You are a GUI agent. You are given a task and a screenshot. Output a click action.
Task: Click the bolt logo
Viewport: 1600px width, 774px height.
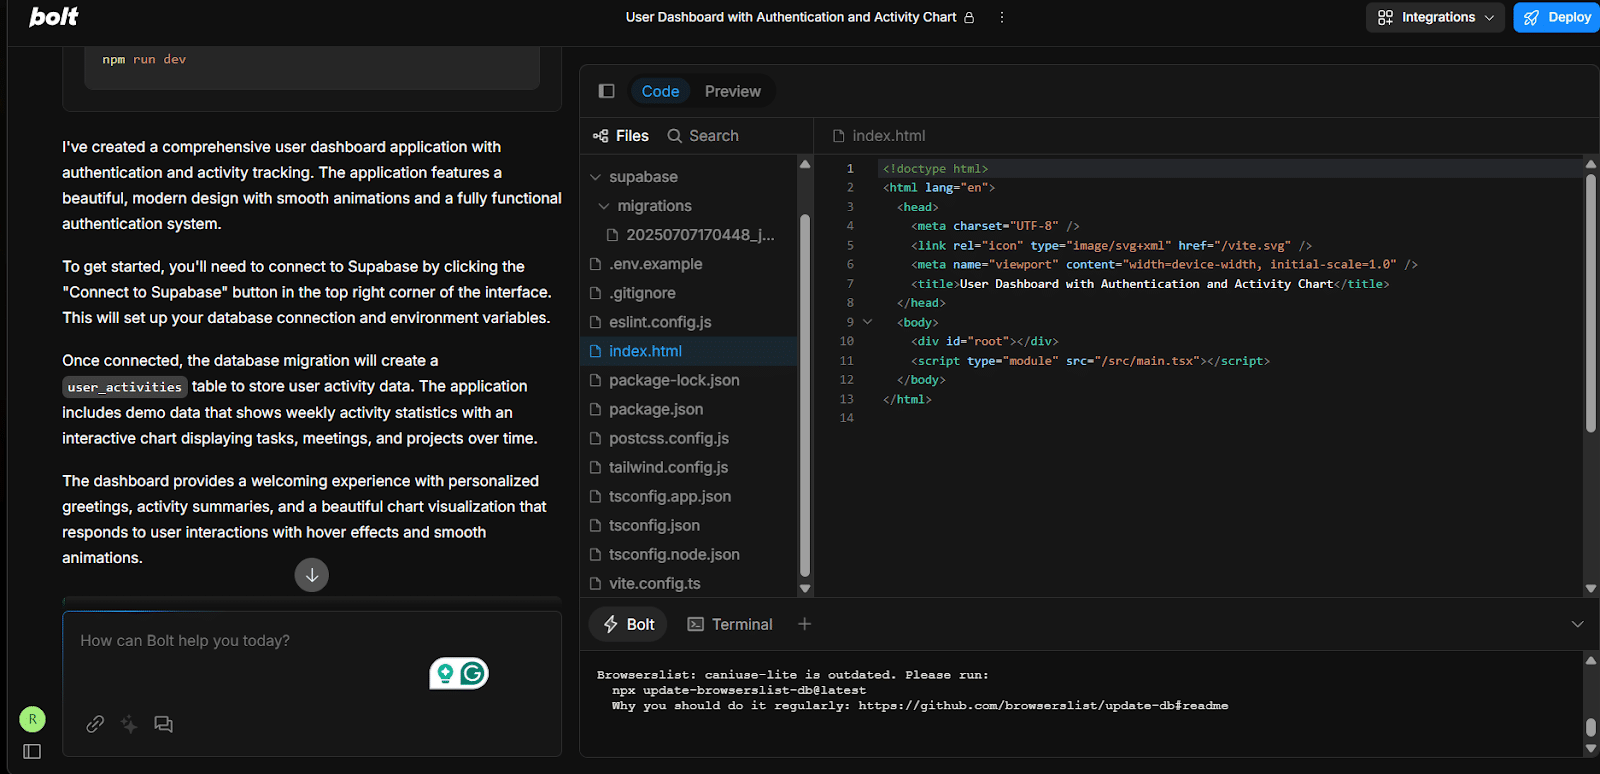click(x=54, y=17)
